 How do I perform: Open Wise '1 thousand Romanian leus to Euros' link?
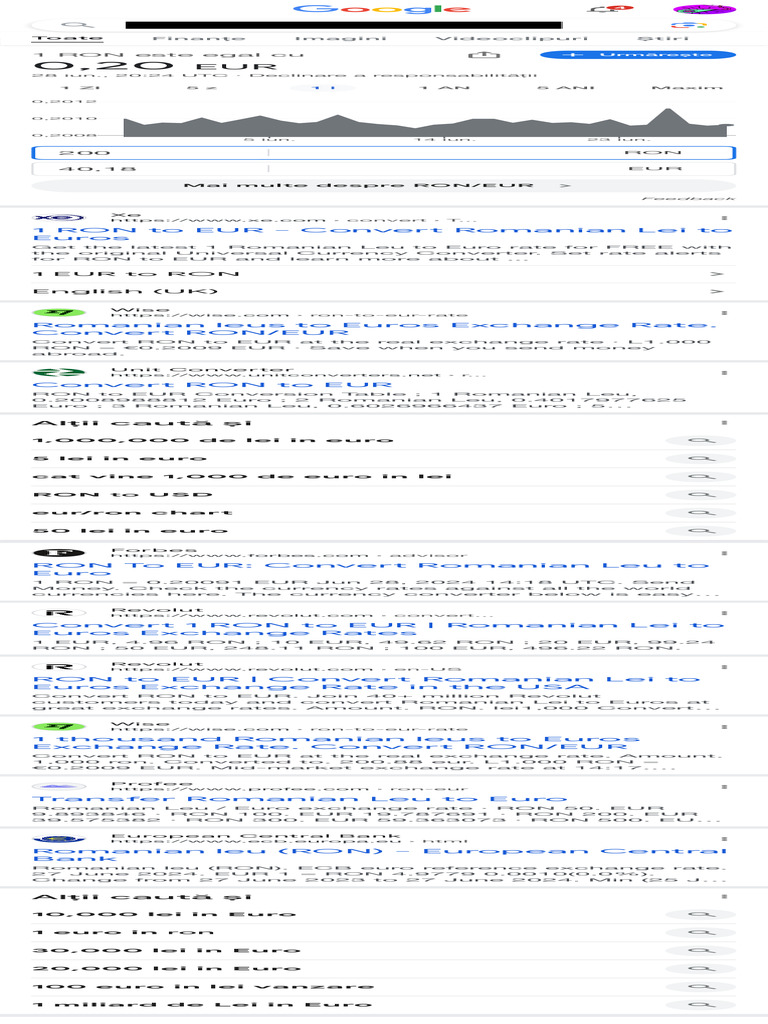coord(336,743)
